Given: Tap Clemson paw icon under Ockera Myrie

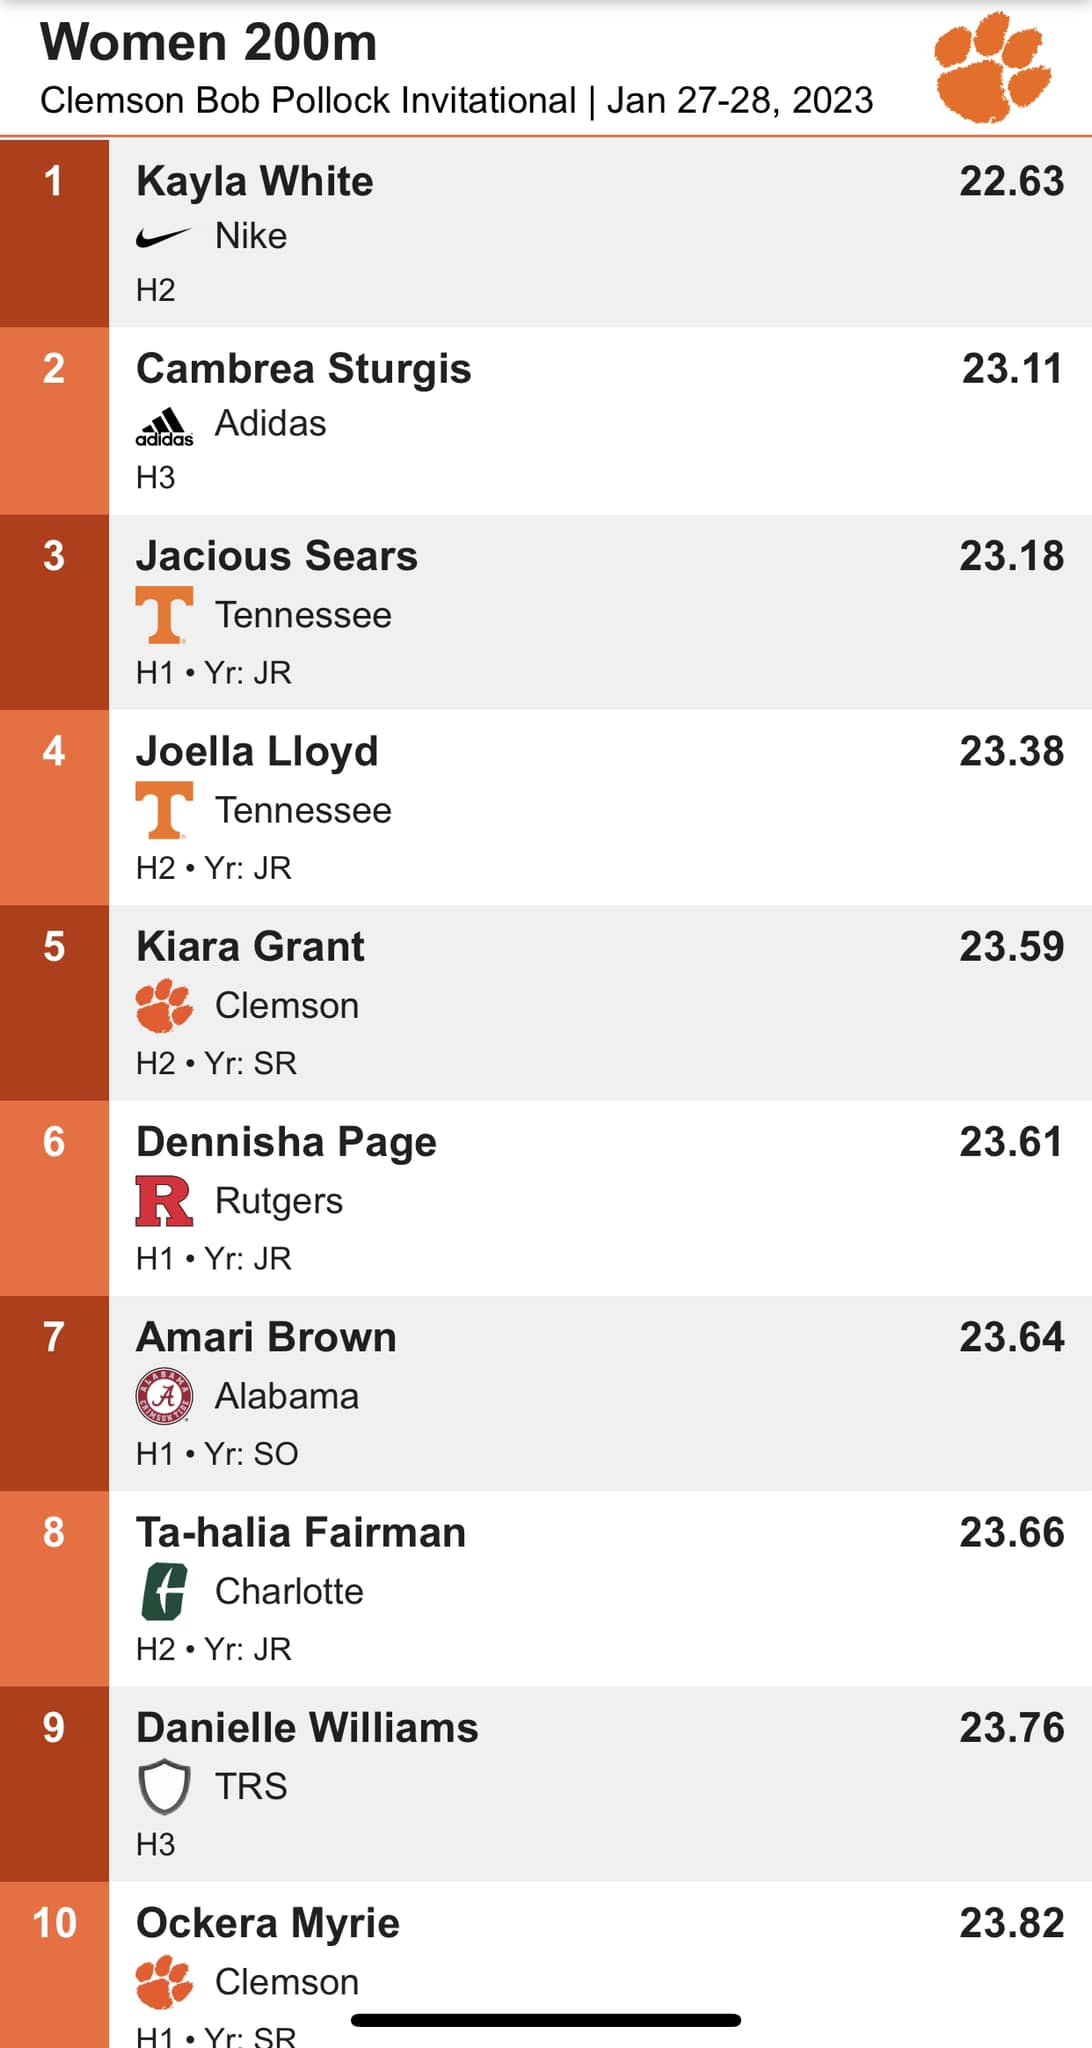Looking at the screenshot, I should [164, 1981].
